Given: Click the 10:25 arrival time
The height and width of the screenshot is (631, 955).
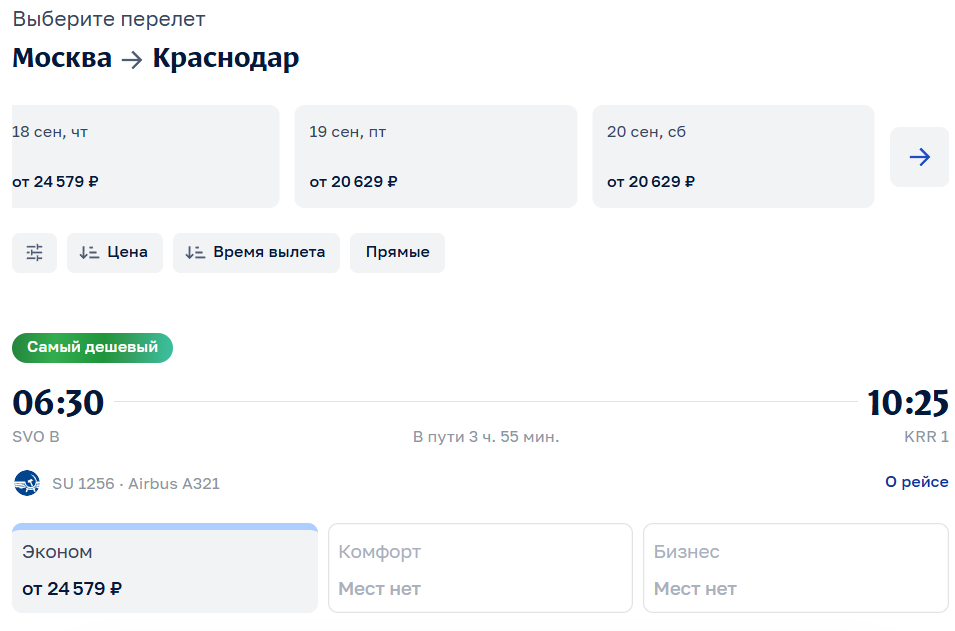Looking at the screenshot, I should 907,403.
